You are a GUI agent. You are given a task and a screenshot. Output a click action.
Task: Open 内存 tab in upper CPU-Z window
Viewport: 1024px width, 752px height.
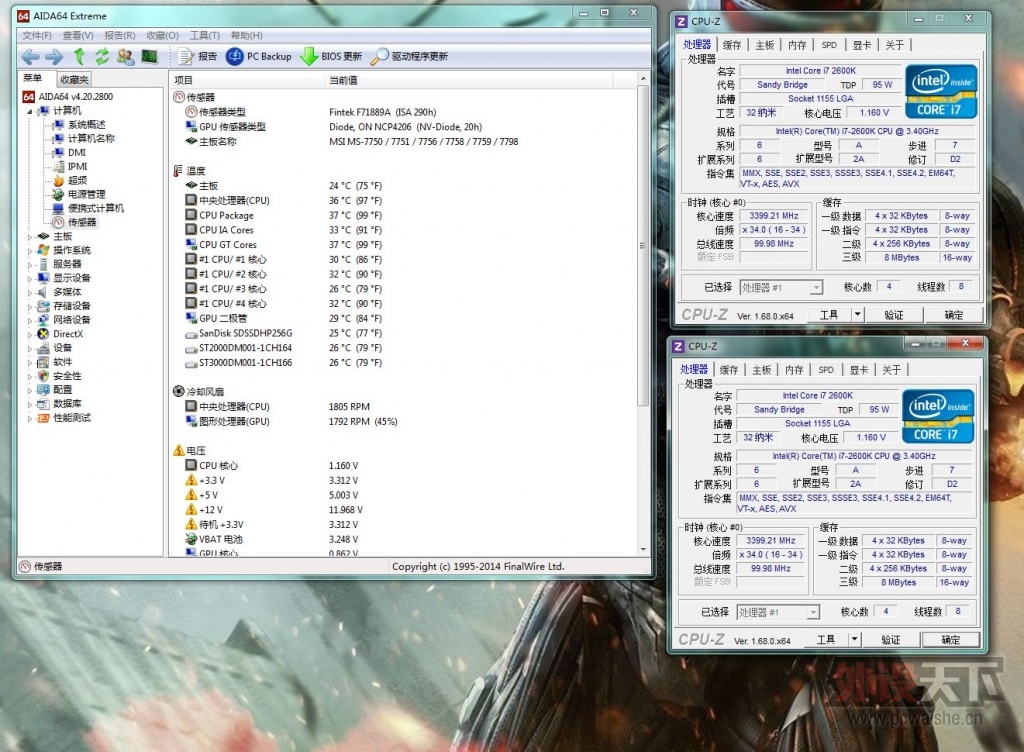coord(797,45)
